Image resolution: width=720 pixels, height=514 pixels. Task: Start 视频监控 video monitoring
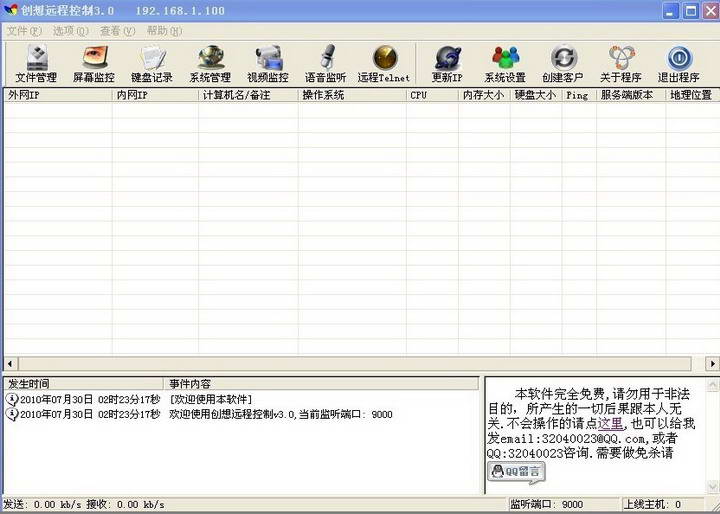coord(268,63)
